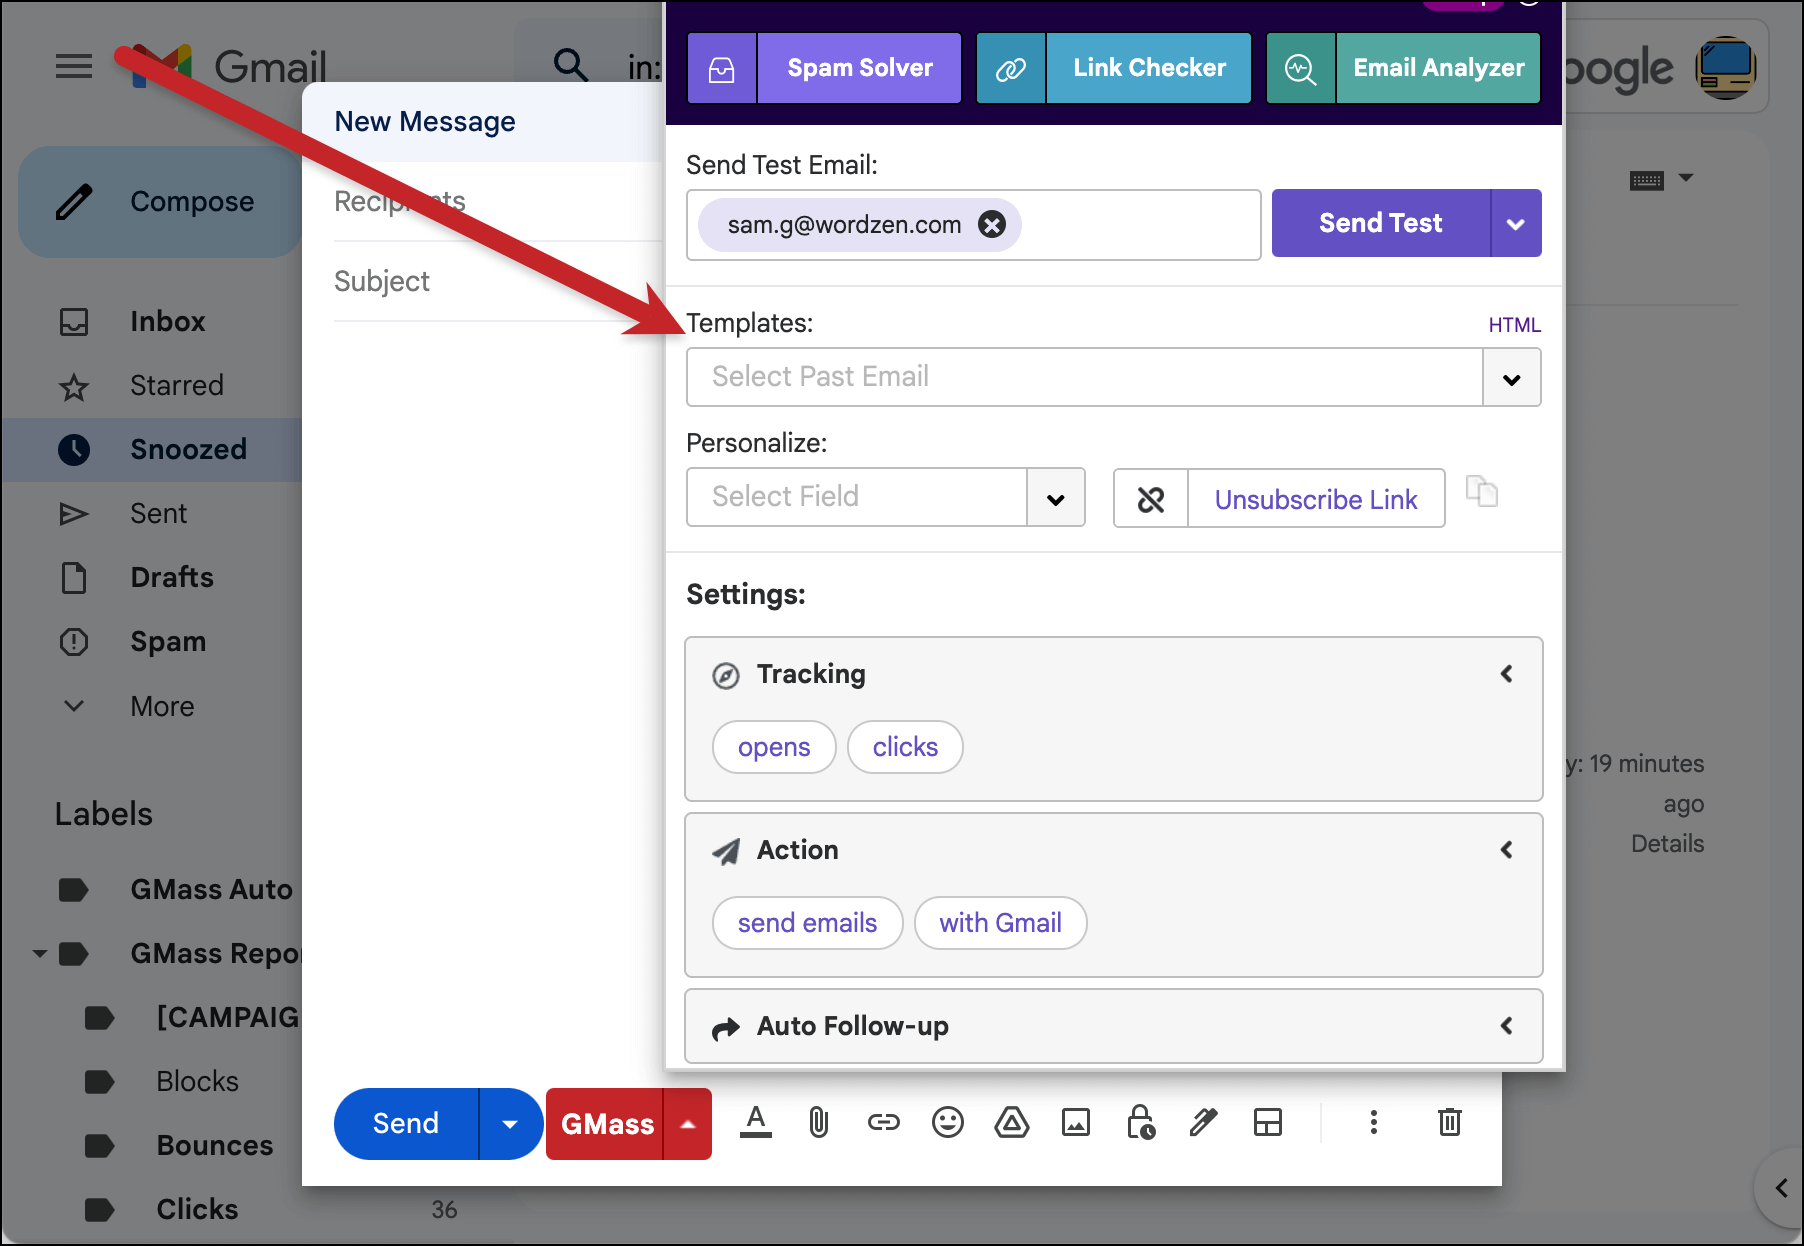Open input tools keyboard icon
This screenshot has height=1246, width=1804.
[x=1647, y=180]
